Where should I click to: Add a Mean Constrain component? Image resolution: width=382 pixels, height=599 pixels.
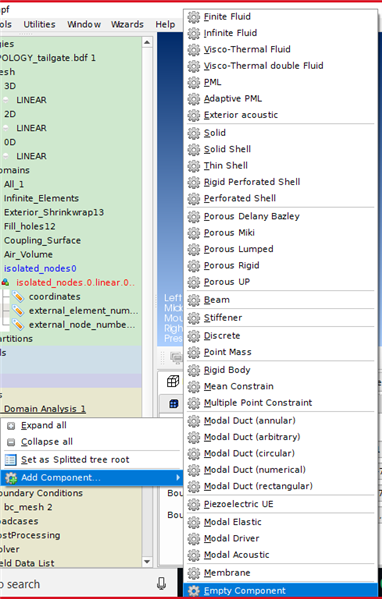281,387
